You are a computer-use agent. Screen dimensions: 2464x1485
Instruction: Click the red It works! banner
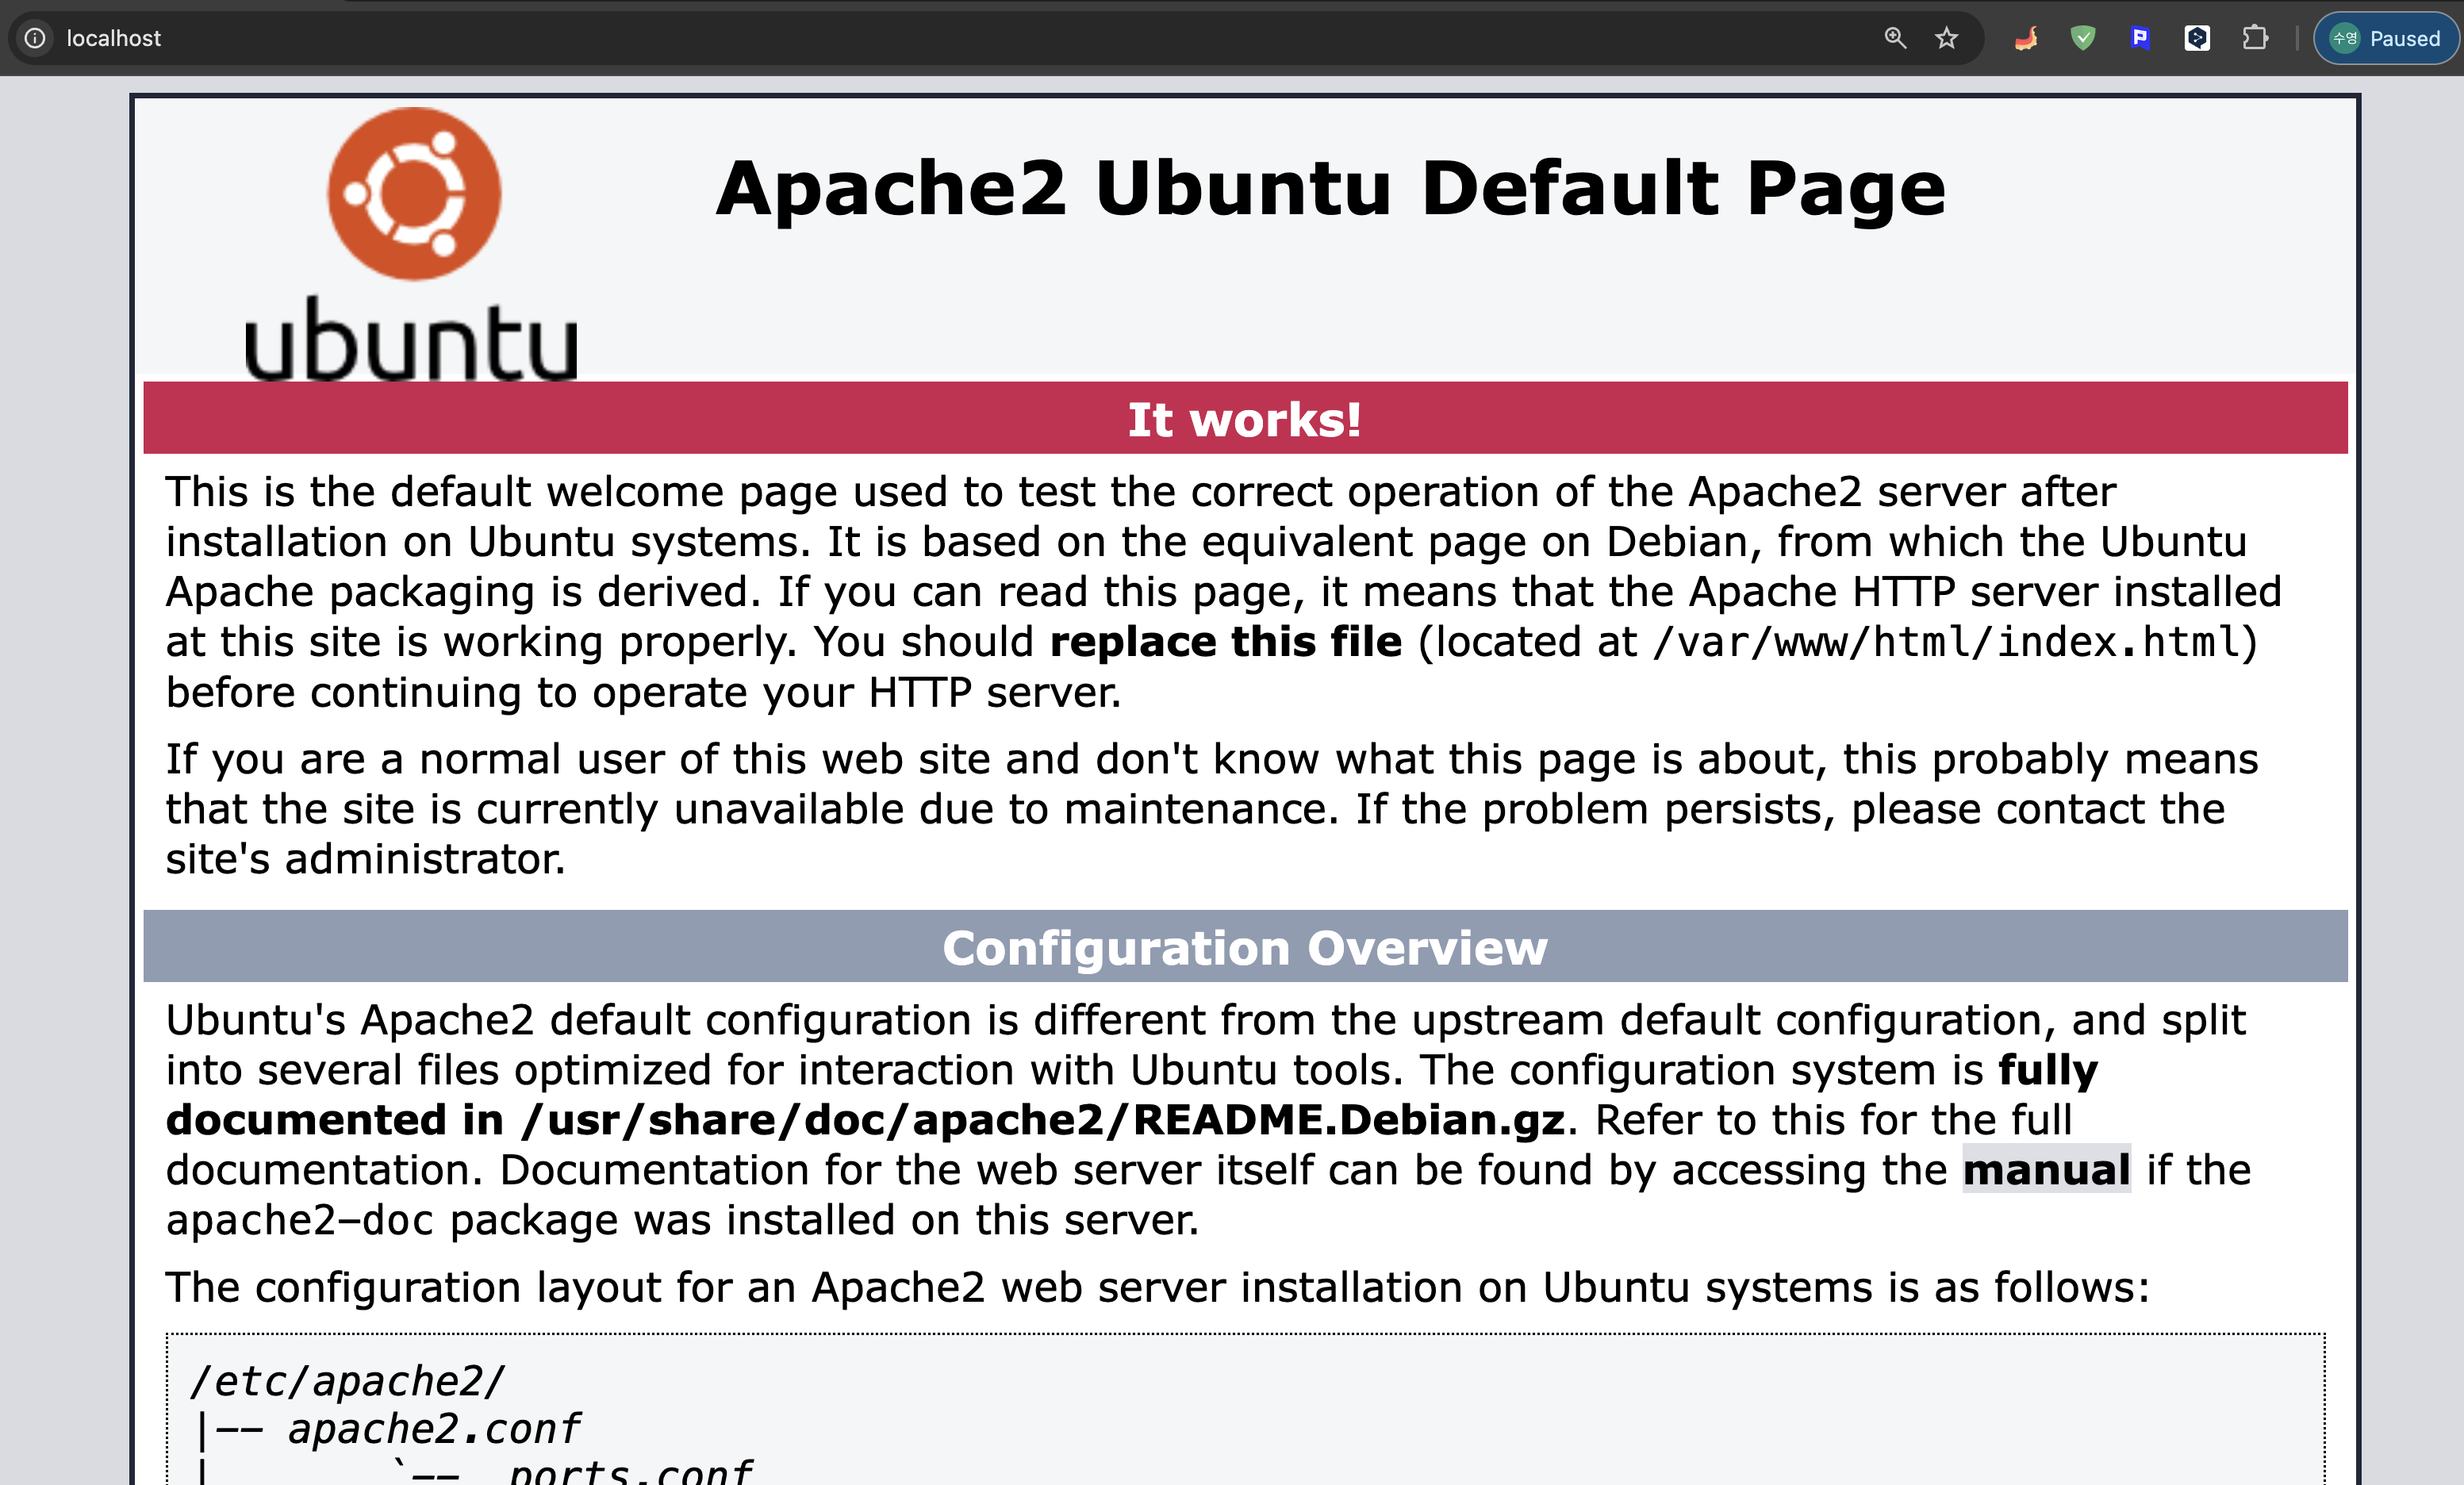(x=1244, y=418)
